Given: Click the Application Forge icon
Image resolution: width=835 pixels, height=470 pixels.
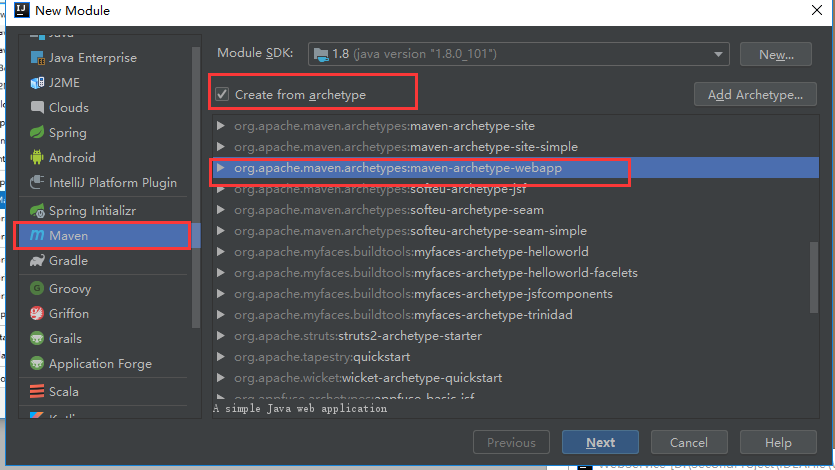Looking at the screenshot, I should 37,364.
